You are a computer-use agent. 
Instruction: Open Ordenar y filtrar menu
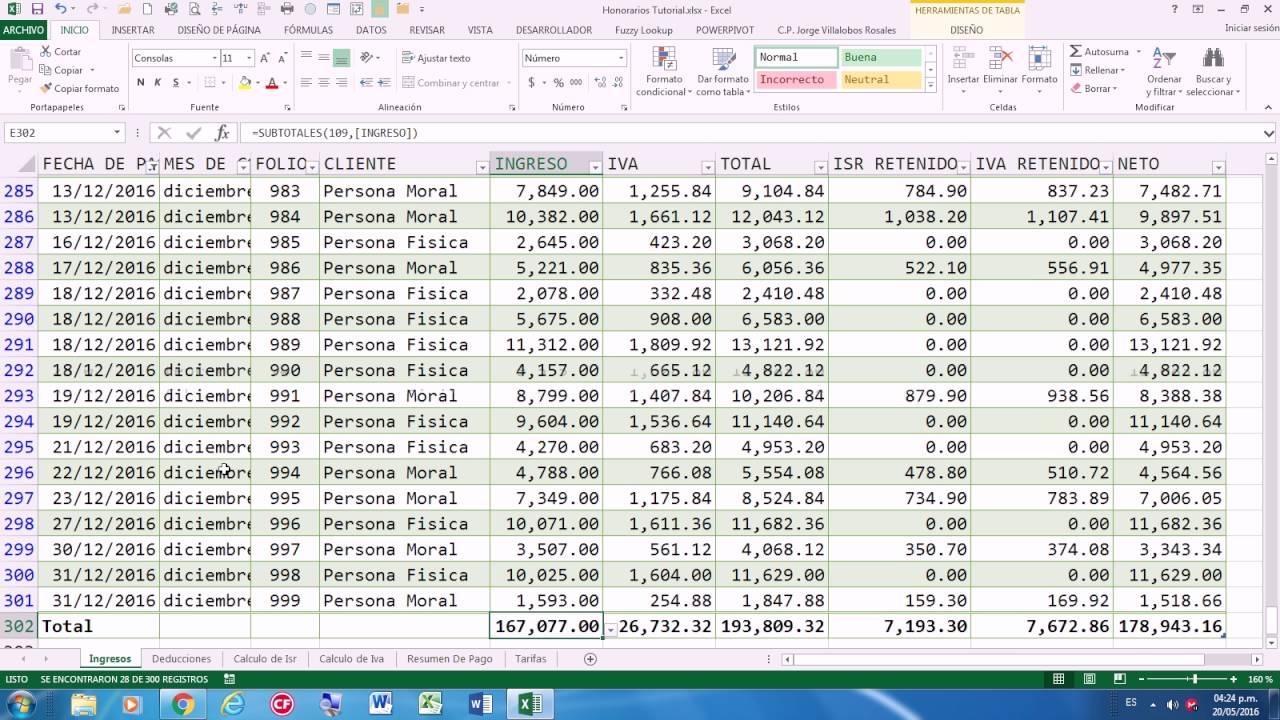pyautogui.click(x=1164, y=71)
